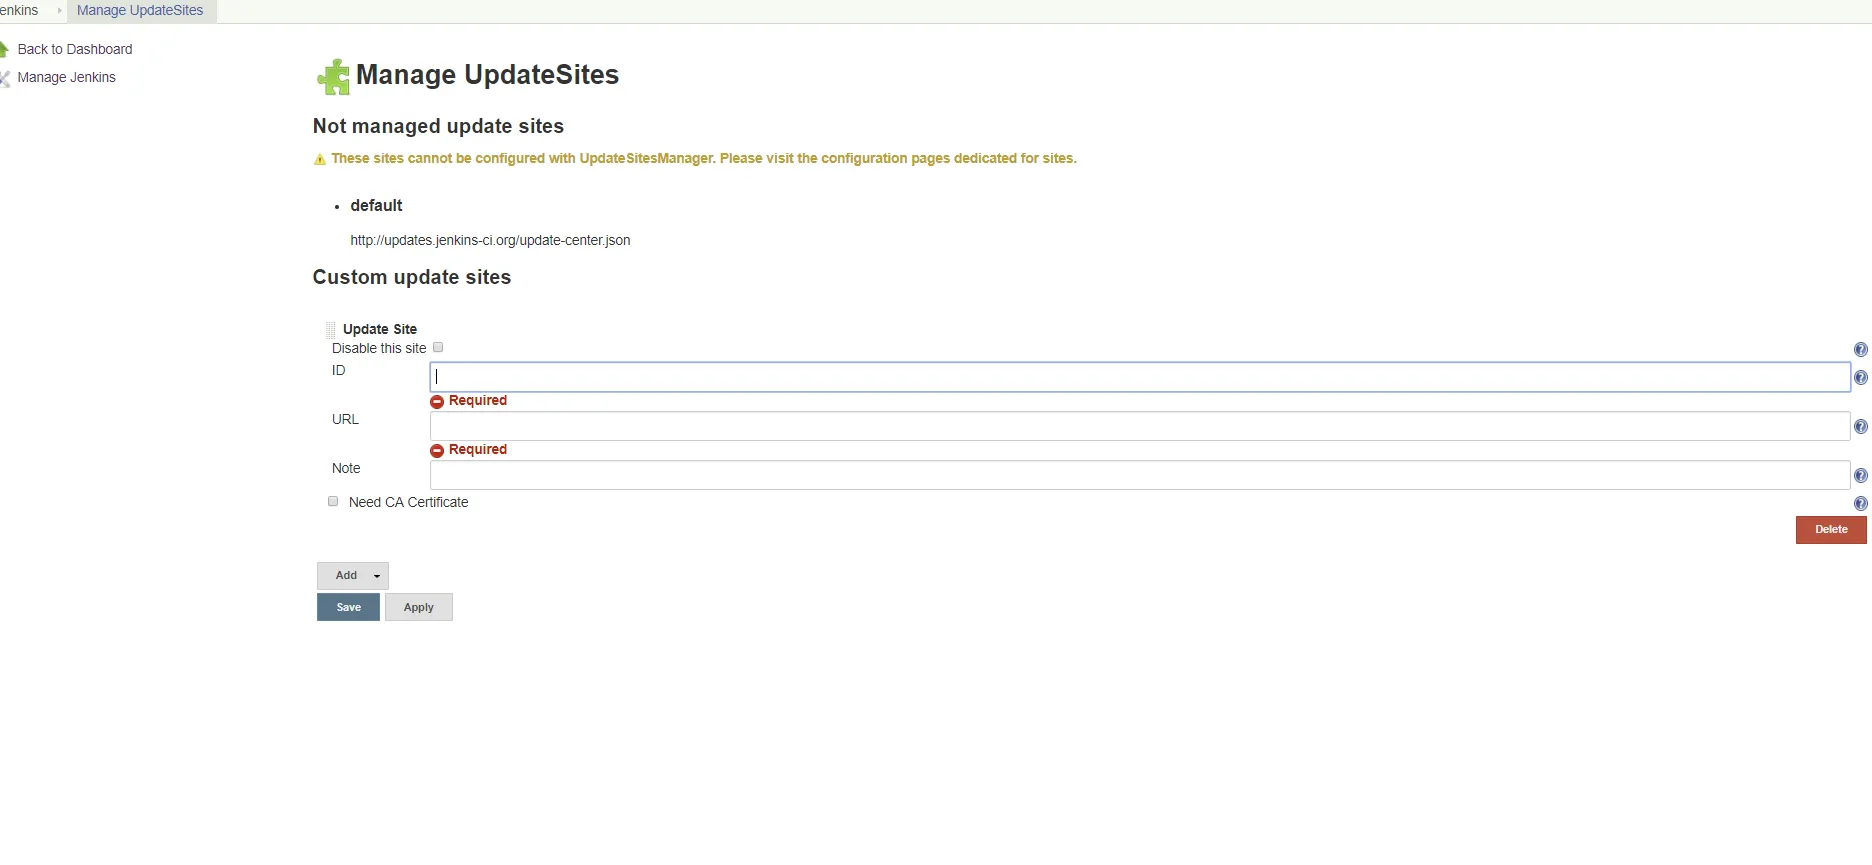
Task: Click the URL Required error icon
Action: 437,450
